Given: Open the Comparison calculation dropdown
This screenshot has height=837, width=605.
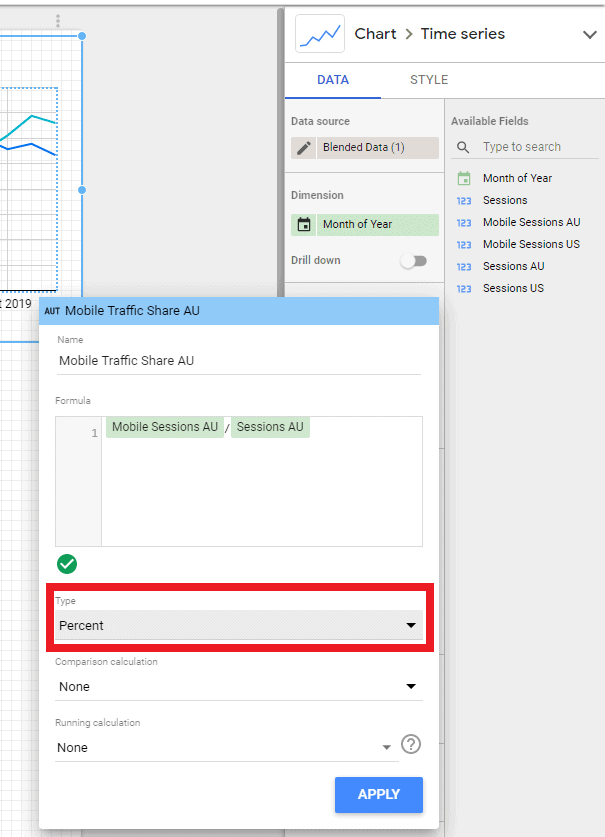Looking at the screenshot, I should (x=238, y=687).
